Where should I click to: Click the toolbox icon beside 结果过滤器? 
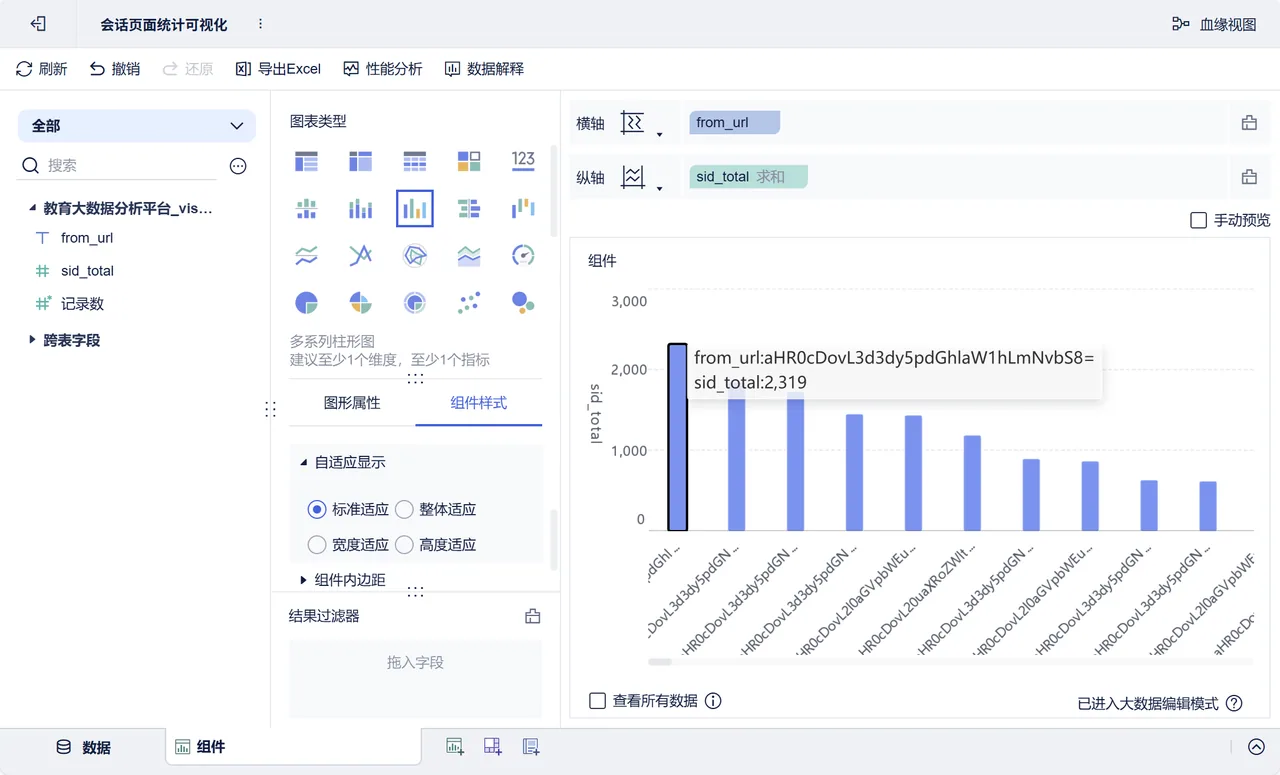click(533, 616)
